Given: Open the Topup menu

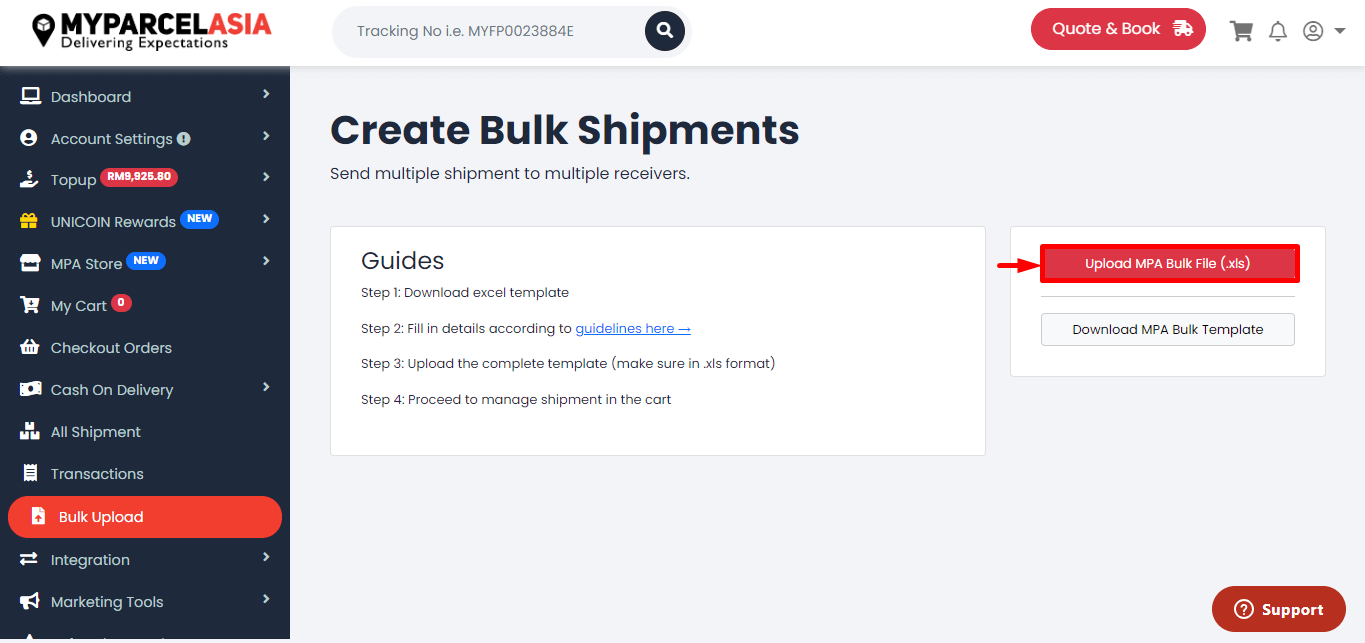Looking at the screenshot, I should tap(73, 180).
